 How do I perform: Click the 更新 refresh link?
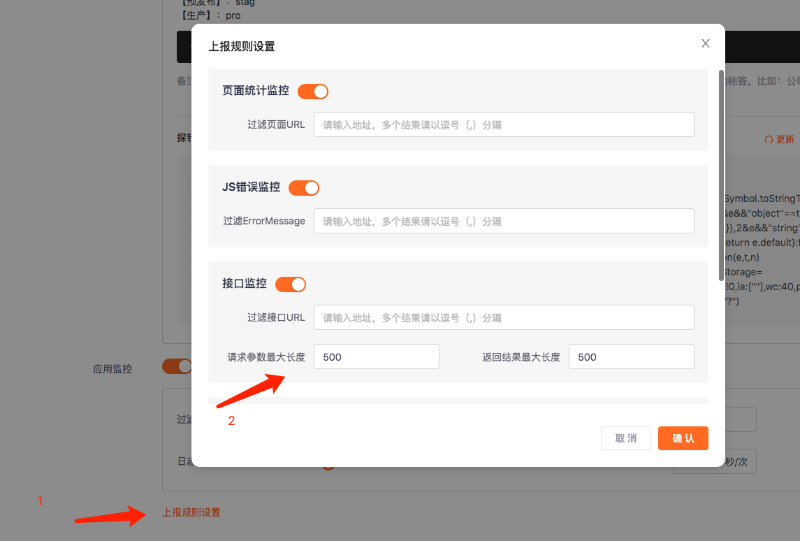click(x=779, y=139)
